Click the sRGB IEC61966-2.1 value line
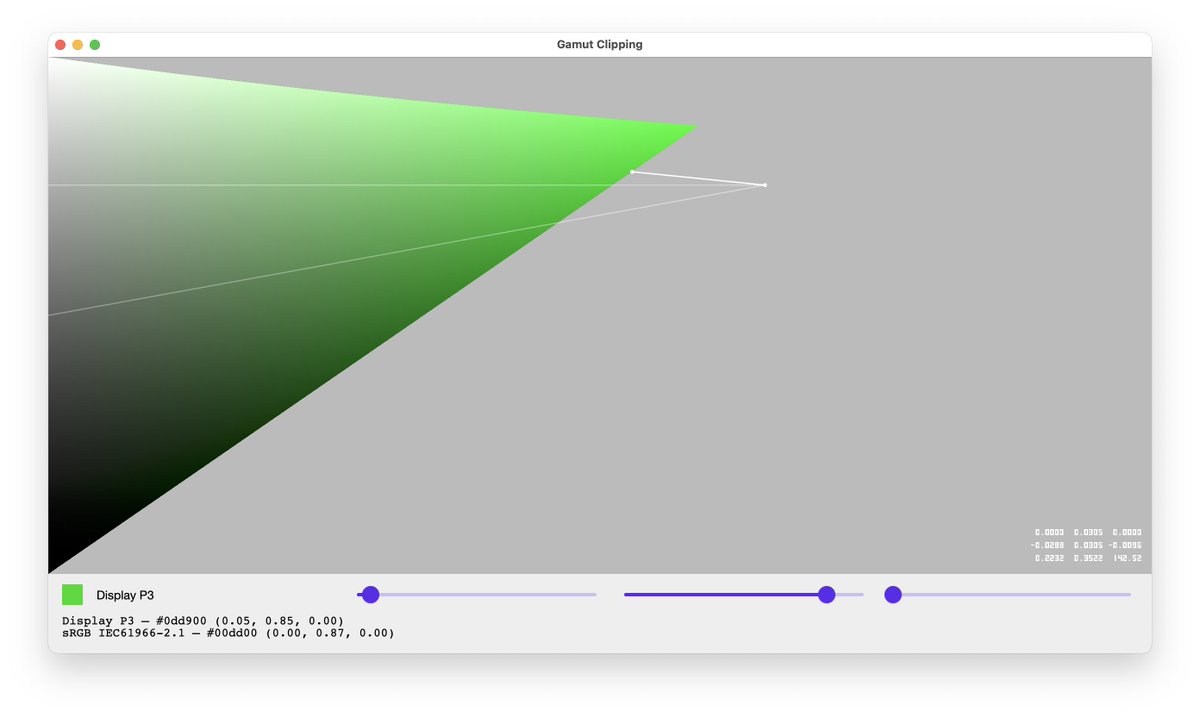This screenshot has height=717, width=1200. click(x=228, y=633)
